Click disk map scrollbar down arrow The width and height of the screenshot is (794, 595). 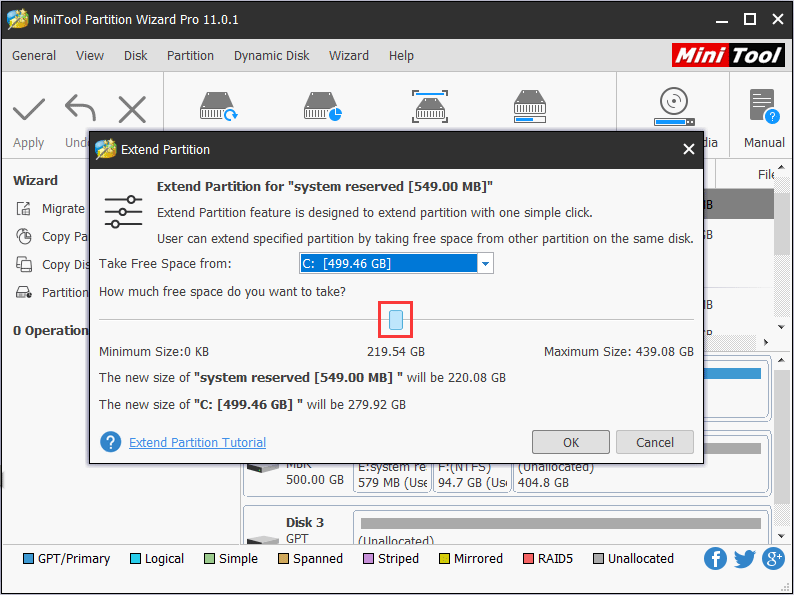781,536
